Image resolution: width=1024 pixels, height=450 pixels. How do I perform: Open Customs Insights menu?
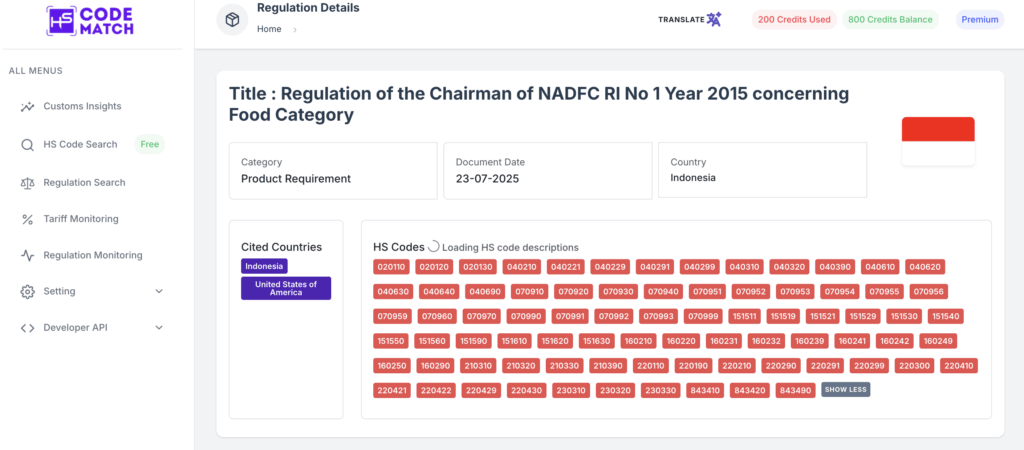(x=82, y=106)
